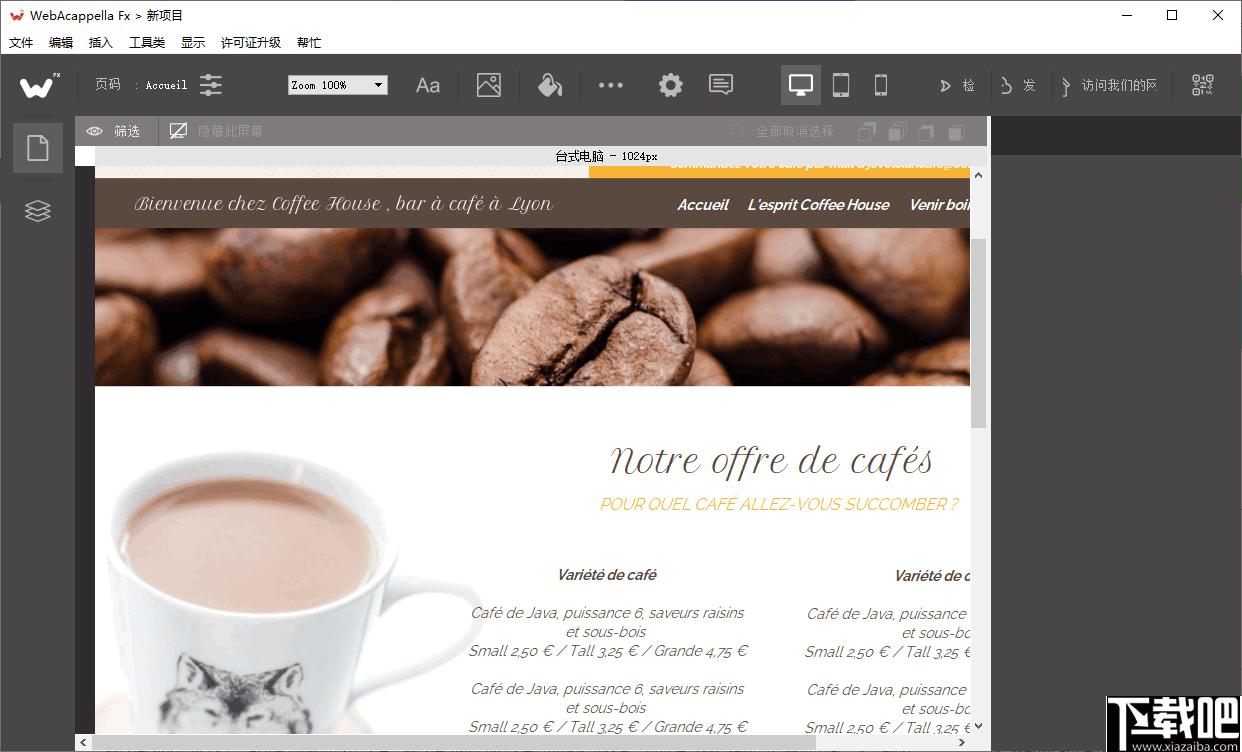
Task: Show the QR code icon
Action: (x=1203, y=85)
